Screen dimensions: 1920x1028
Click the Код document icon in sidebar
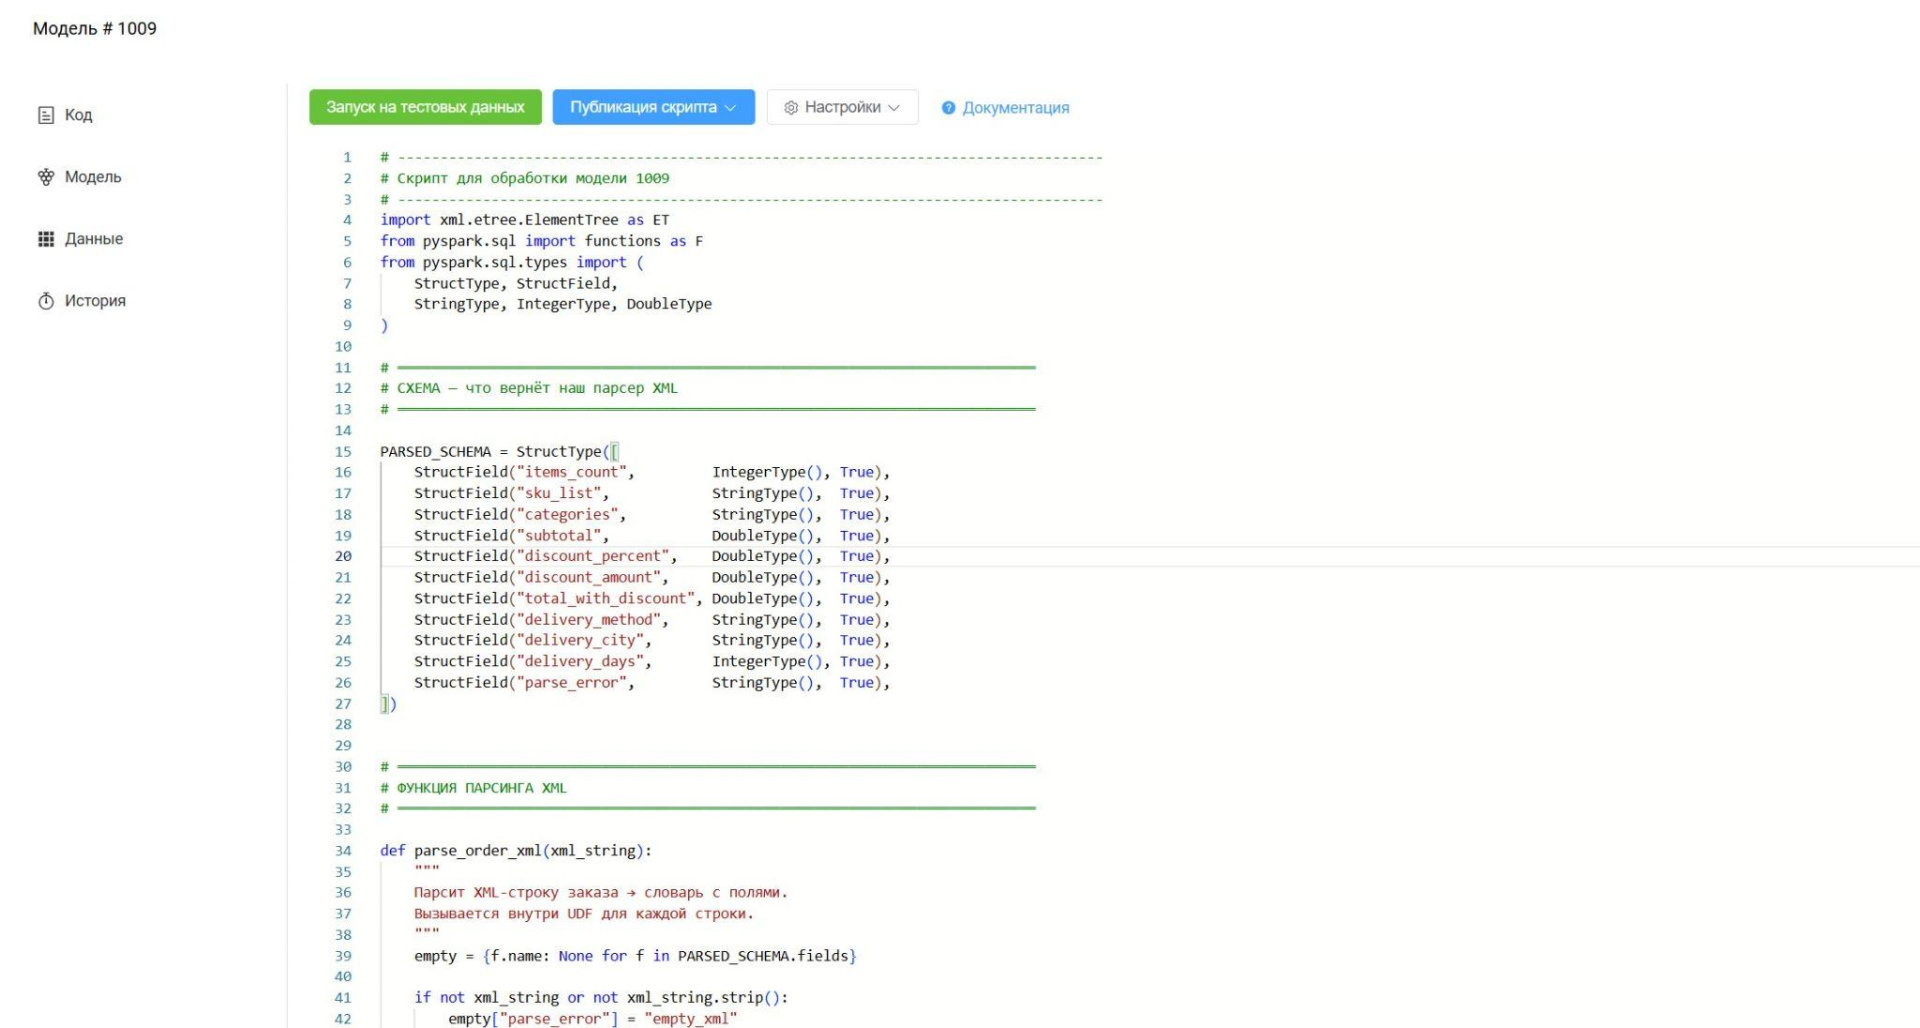point(46,115)
